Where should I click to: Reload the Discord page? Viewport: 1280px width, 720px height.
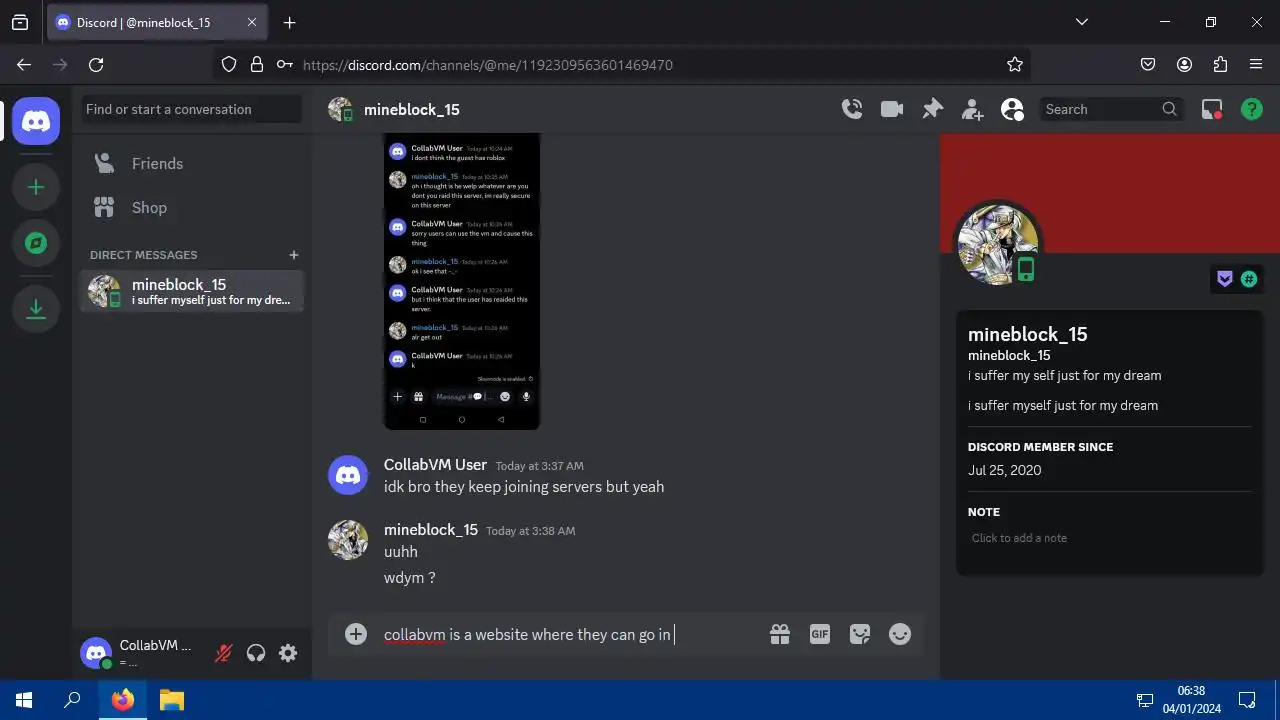pos(96,64)
